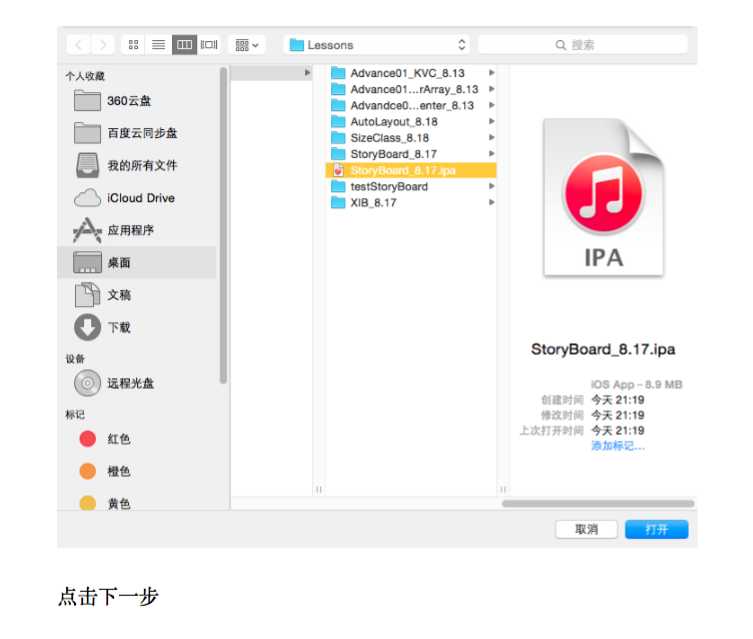The height and width of the screenshot is (639, 753).
Task: Open 下载 Downloads in the sidebar
Action: pos(139,327)
